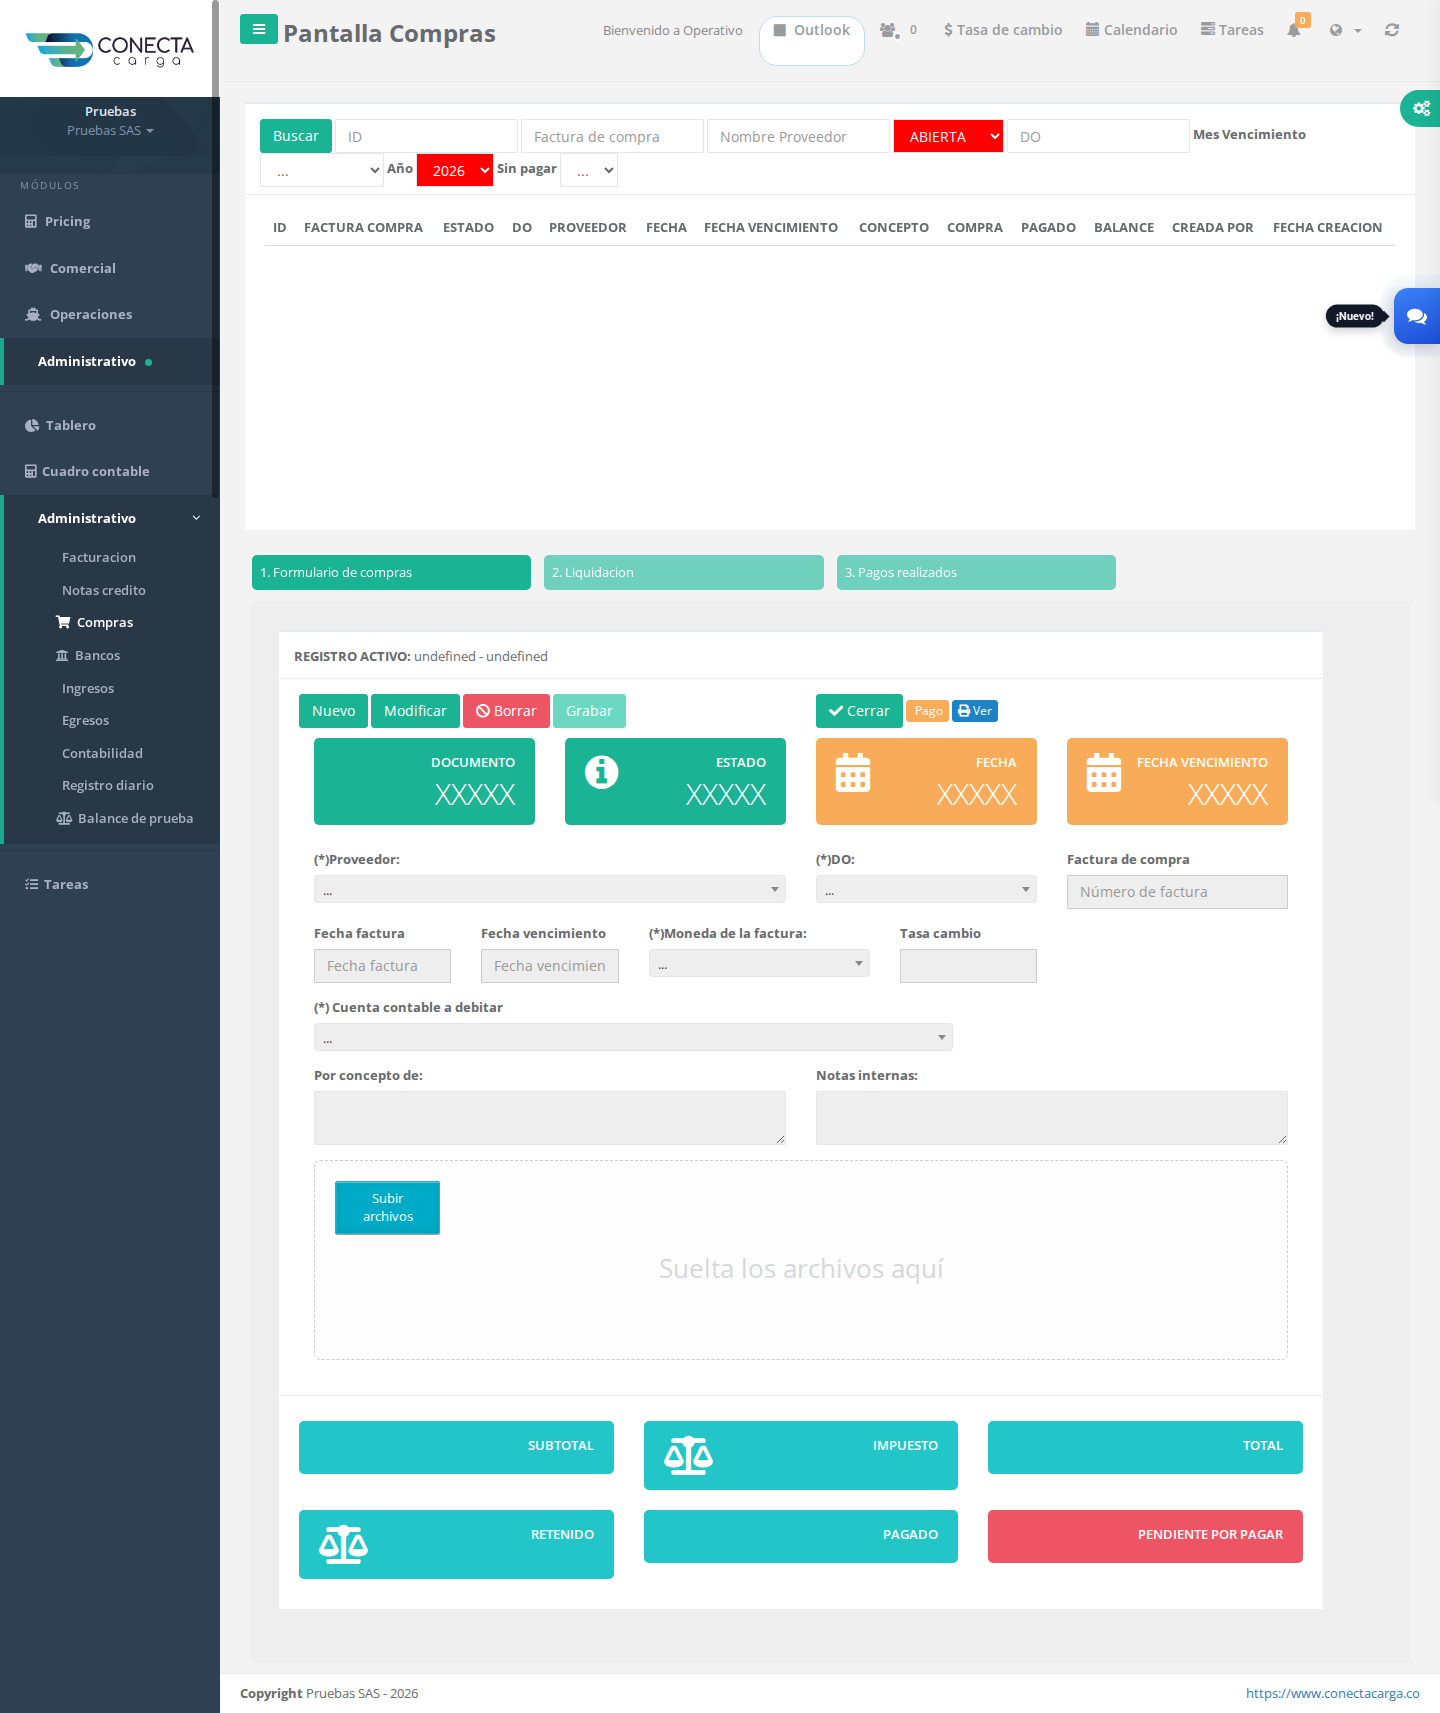Open the Moneda de la factura dropdown

(759, 963)
